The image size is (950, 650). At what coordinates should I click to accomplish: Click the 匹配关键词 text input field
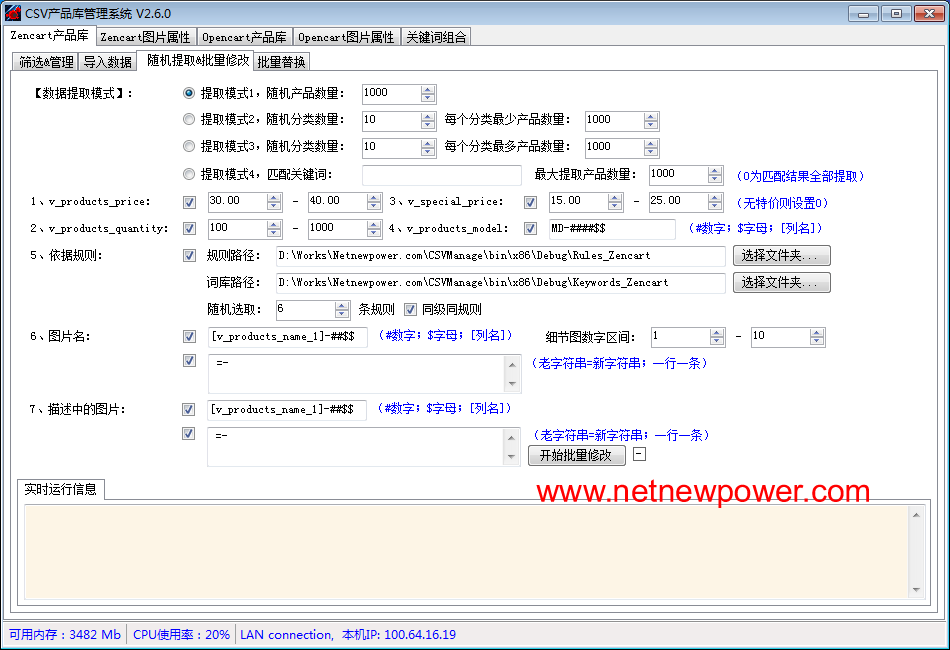pos(441,175)
